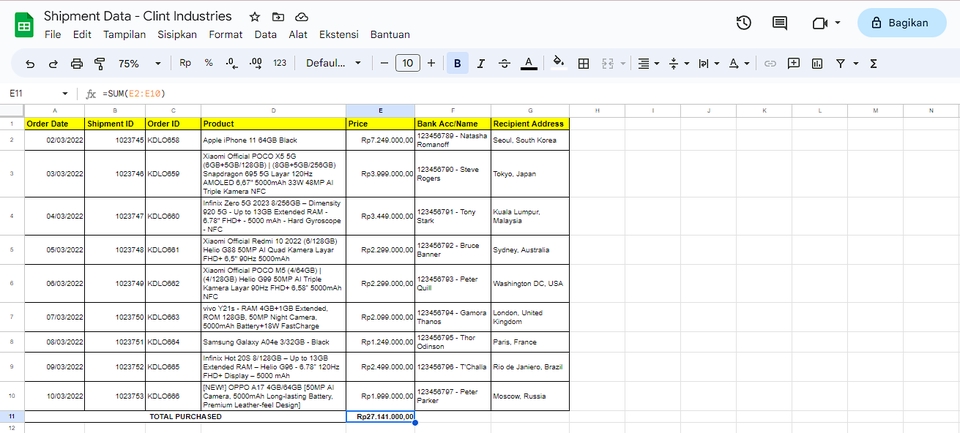
Task: Click the move to folder icon
Action: click(278, 17)
